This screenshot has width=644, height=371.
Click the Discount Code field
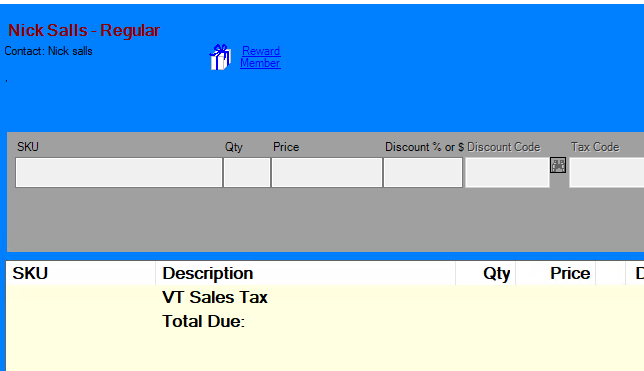pos(507,173)
